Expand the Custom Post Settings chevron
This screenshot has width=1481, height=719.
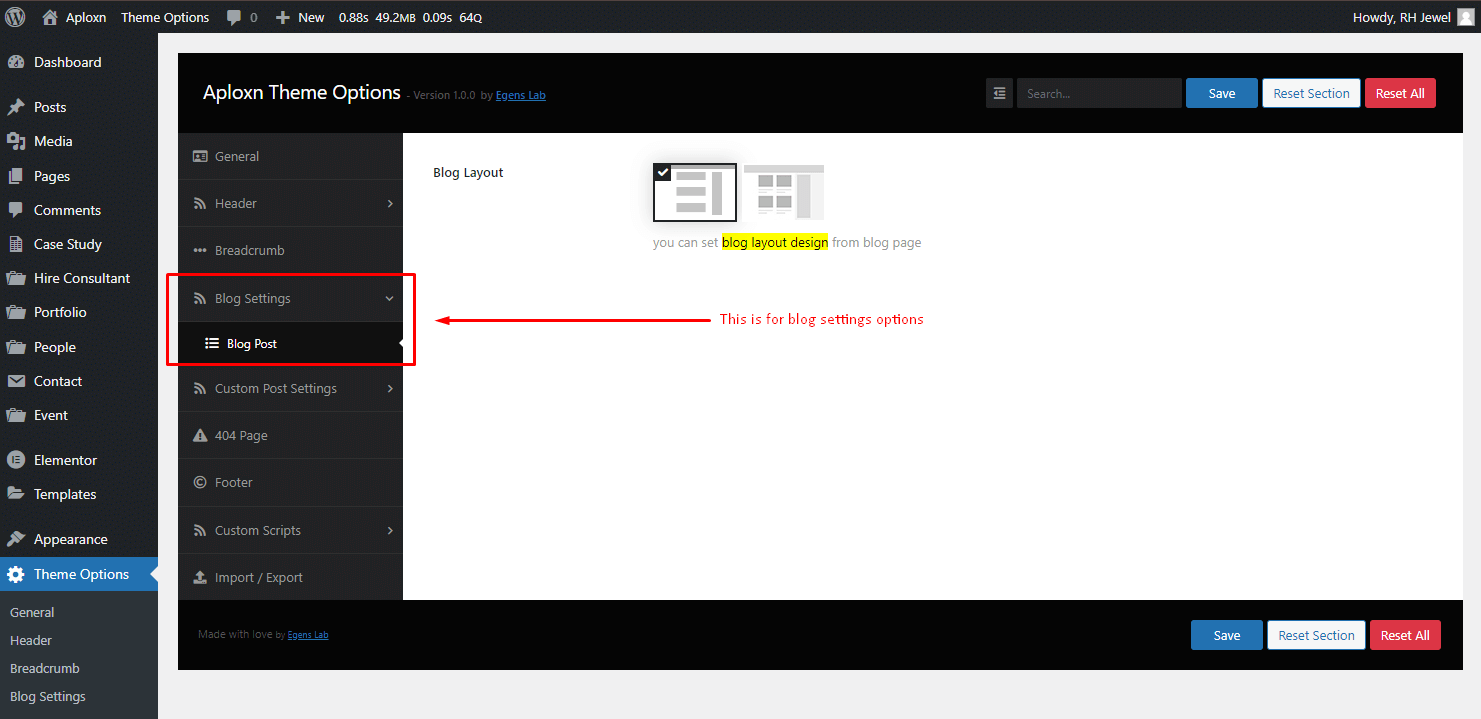(x=390, y=388)
